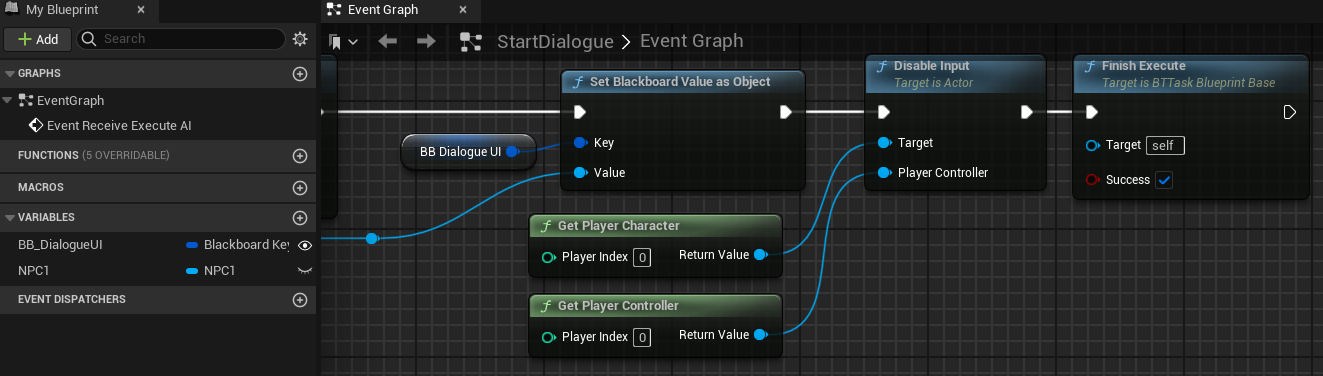Screen dimensions: 1323x376
Task: Add a new graph with plus icon
Action: [299, 74]
